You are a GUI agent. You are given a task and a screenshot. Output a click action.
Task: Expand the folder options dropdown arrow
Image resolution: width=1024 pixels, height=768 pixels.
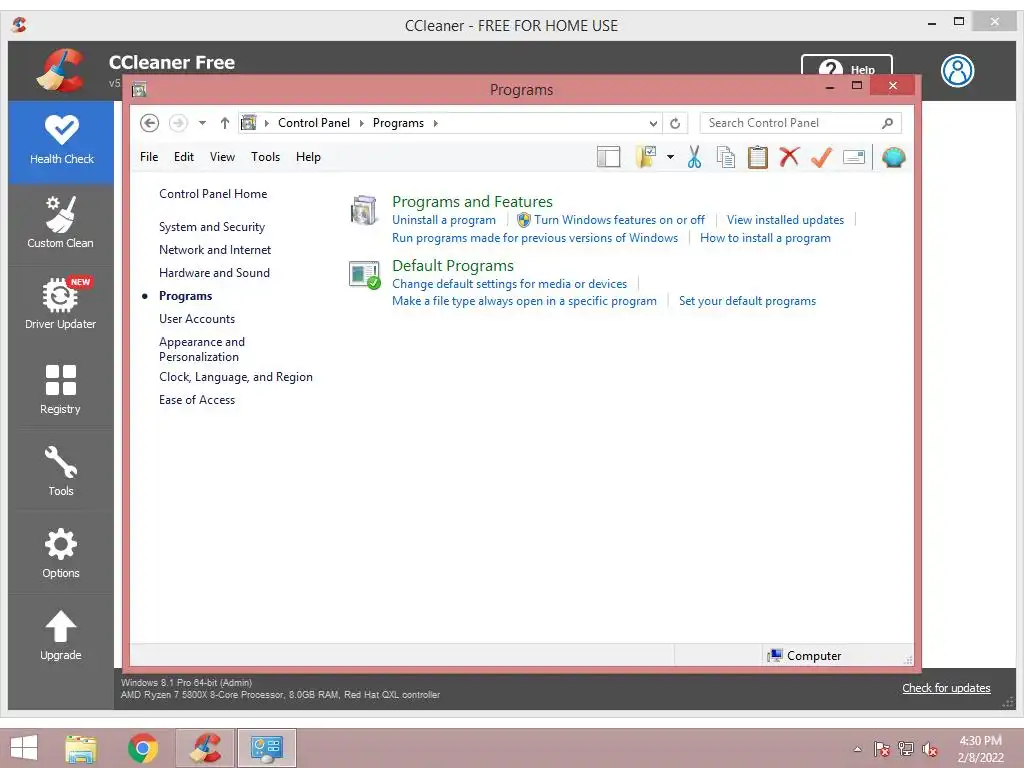tap(670, 157)
